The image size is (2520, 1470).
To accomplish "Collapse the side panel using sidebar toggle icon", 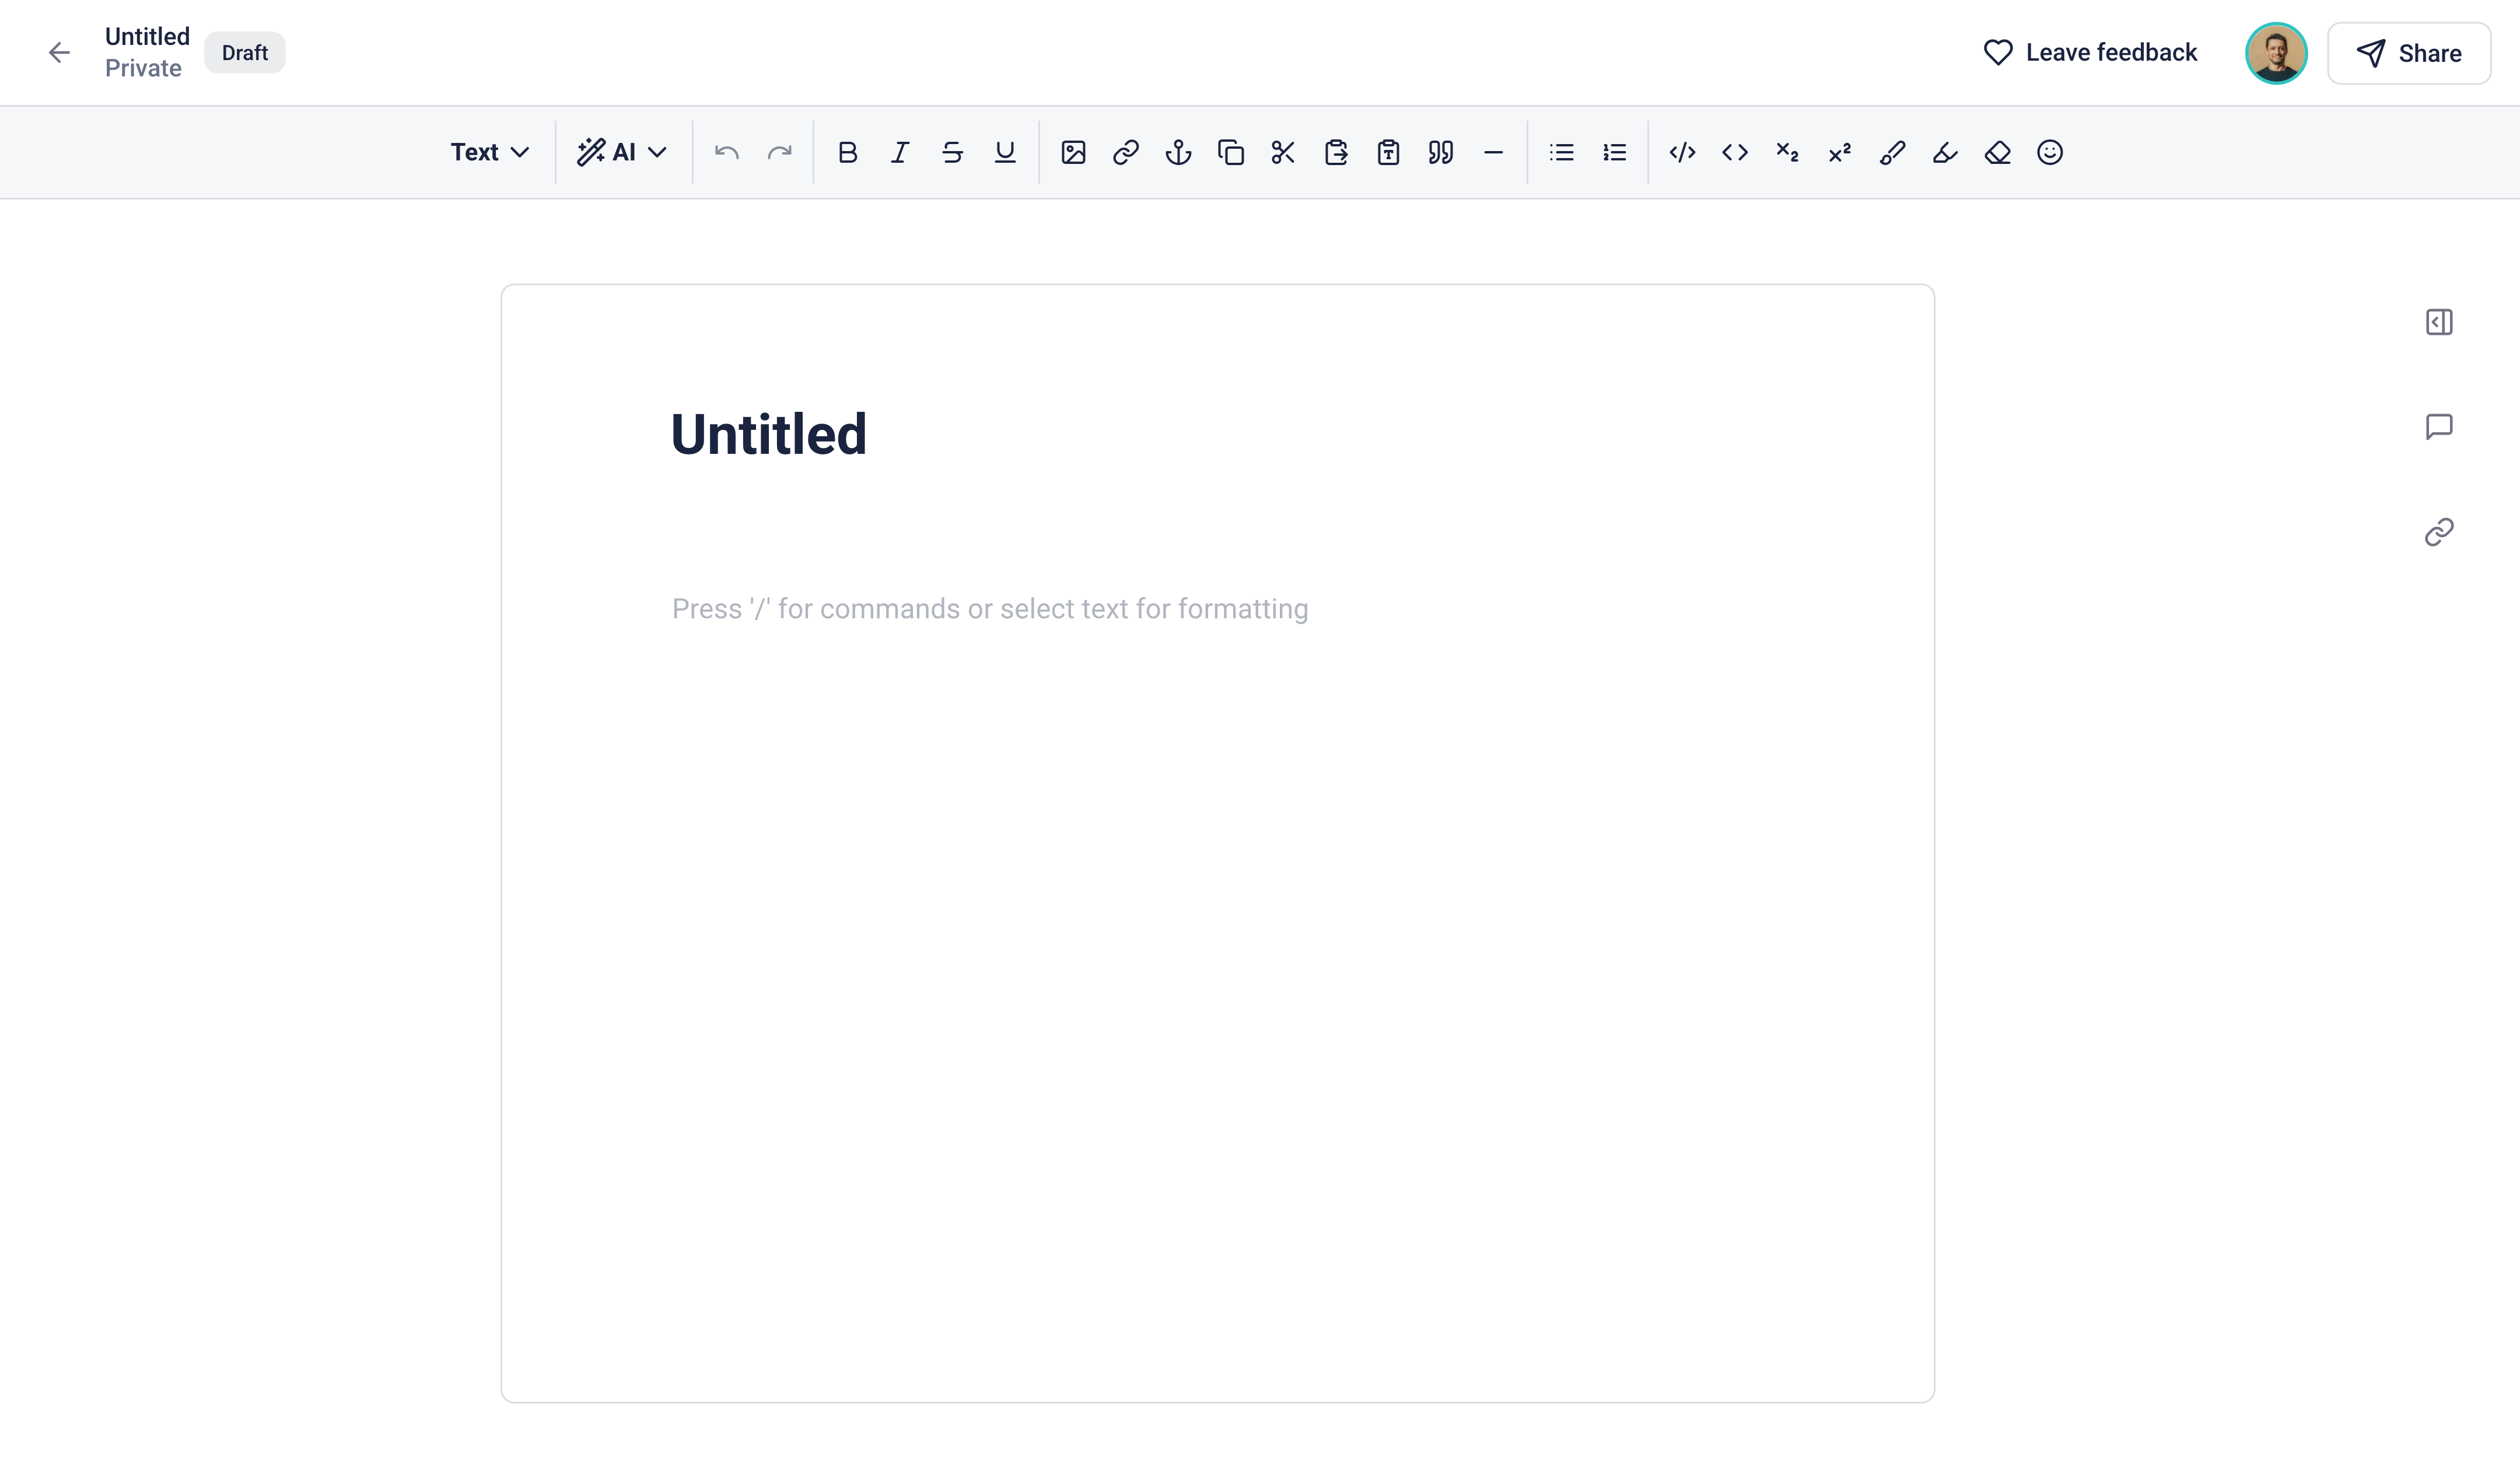I will [2438, 322].
